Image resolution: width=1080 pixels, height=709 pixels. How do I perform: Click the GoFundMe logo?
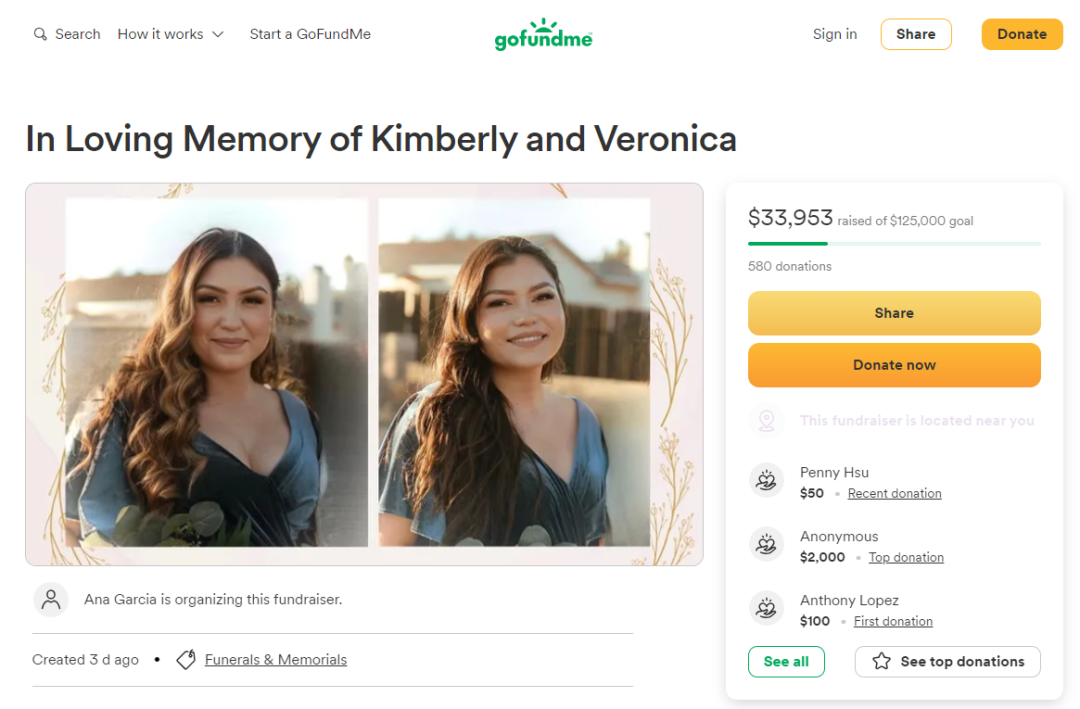(x=544, y=35)
